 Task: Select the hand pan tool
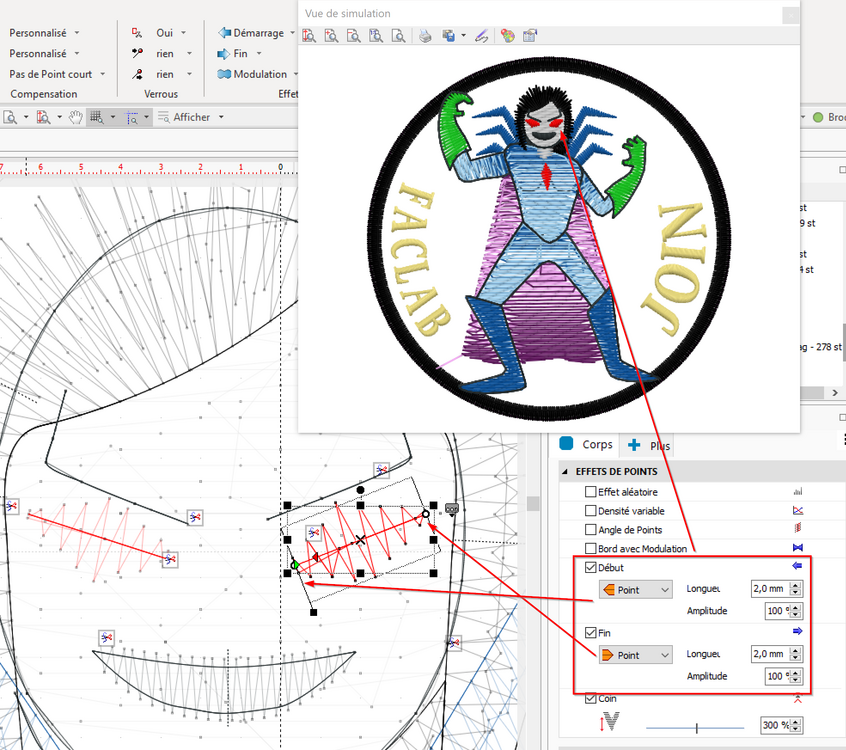pyautogui.click(x=76, y=117)
